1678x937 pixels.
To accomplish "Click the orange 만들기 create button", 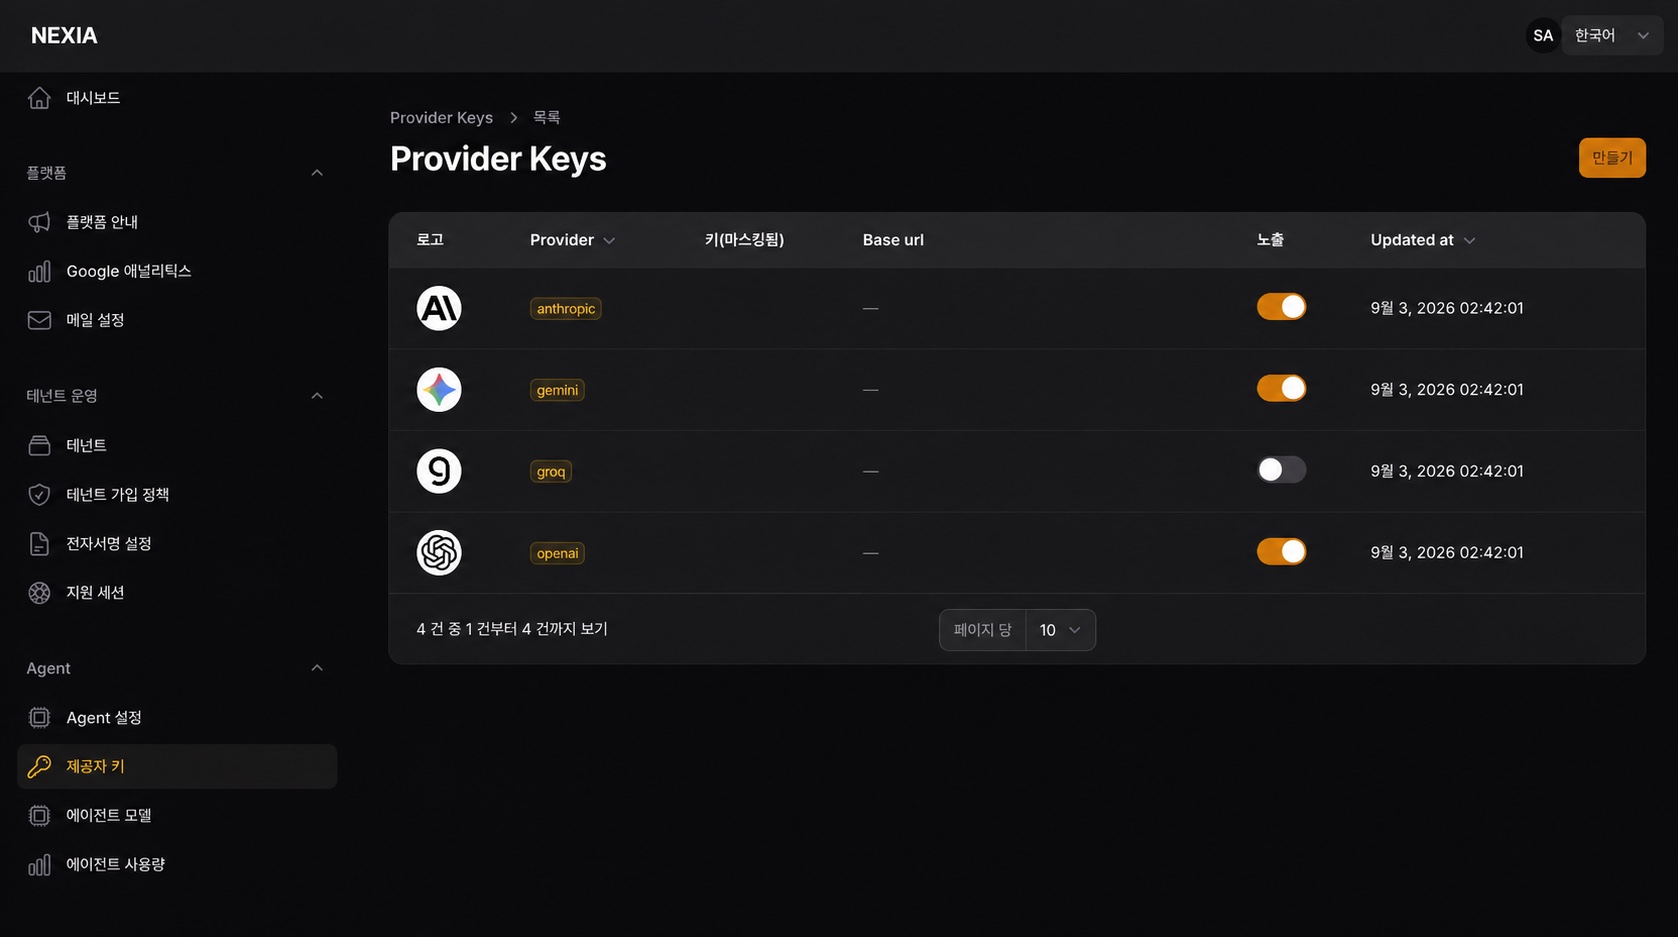I will tap(1612, 158).
